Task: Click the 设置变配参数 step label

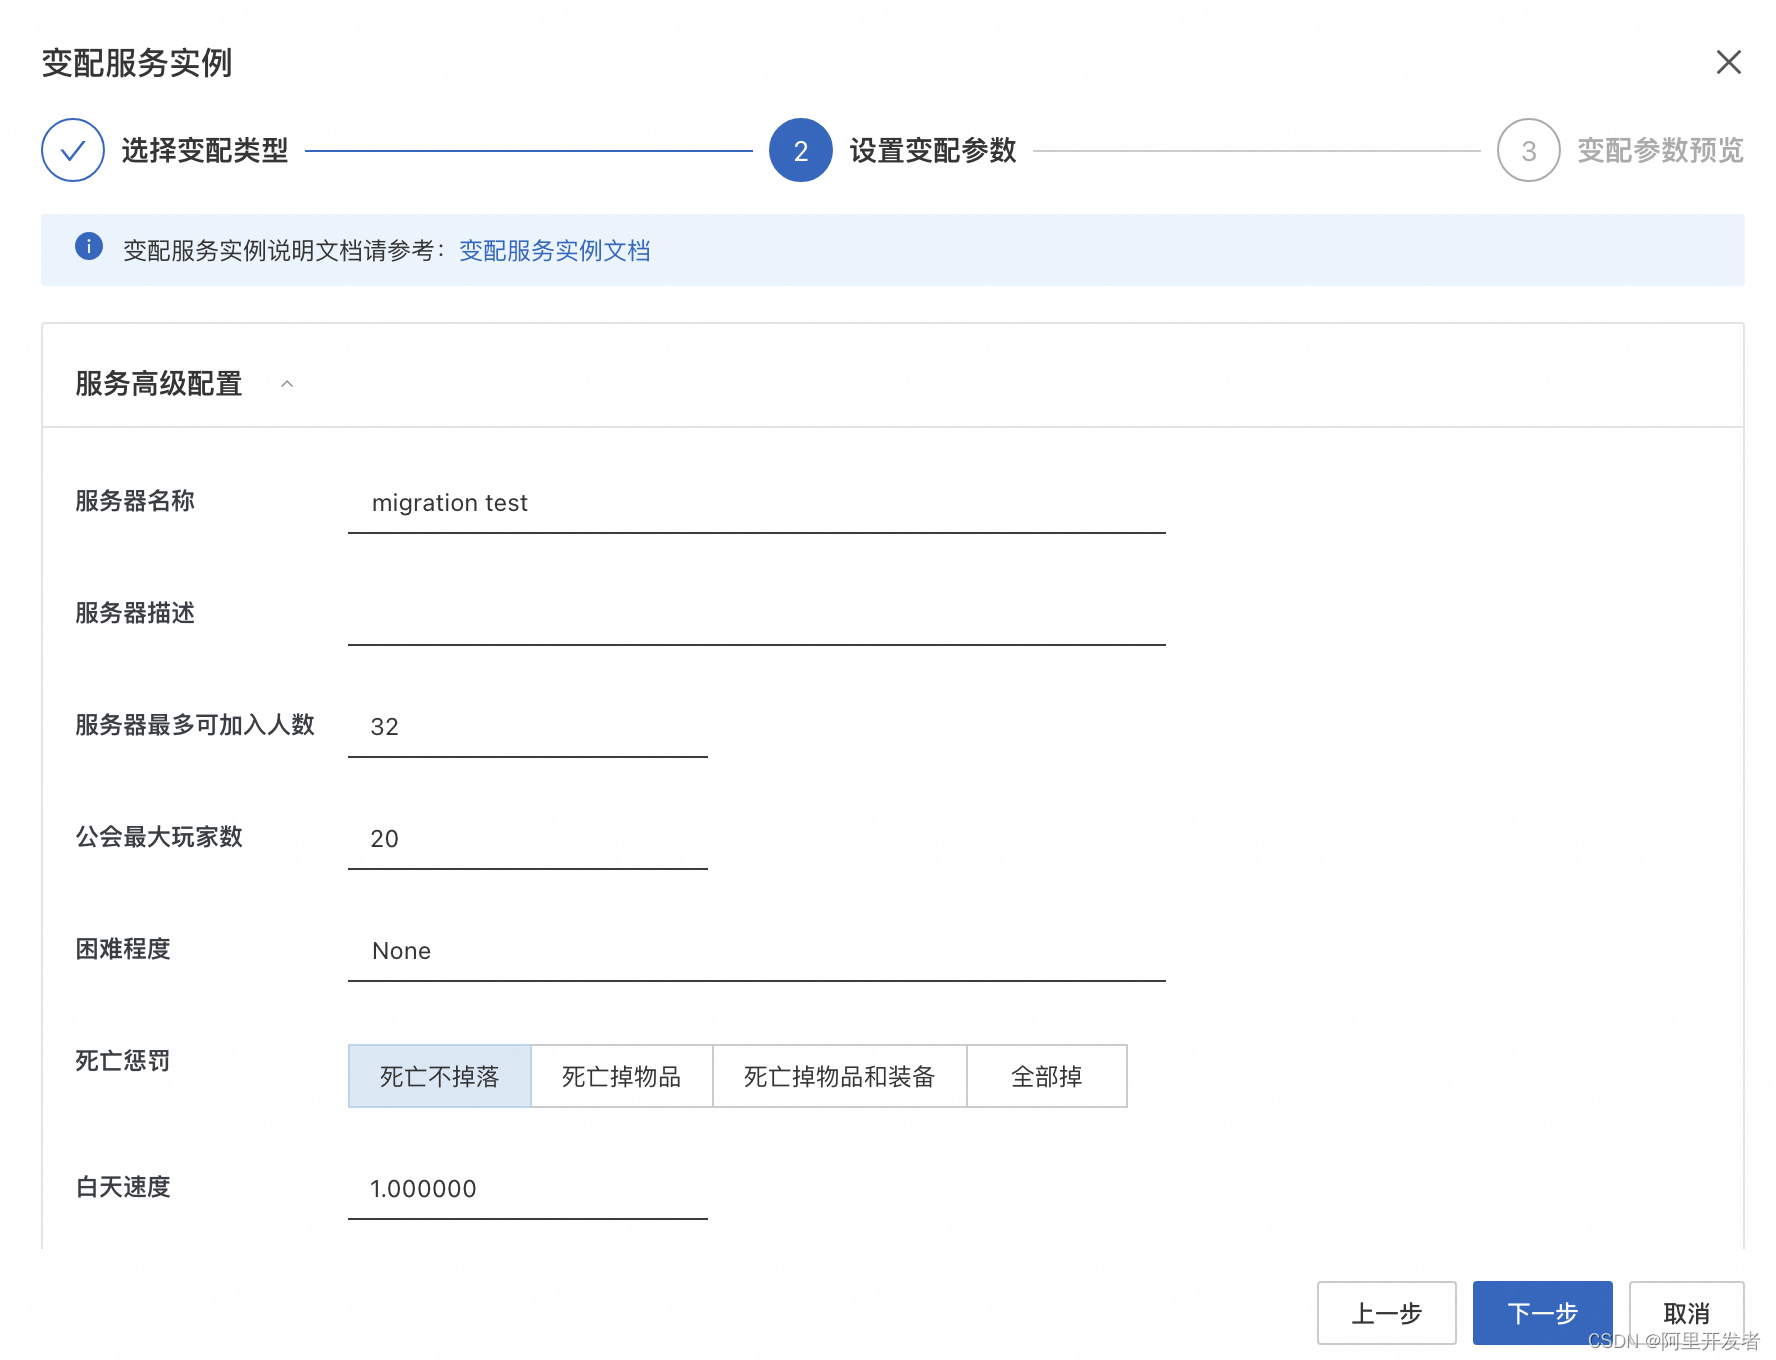Action: 933,150
